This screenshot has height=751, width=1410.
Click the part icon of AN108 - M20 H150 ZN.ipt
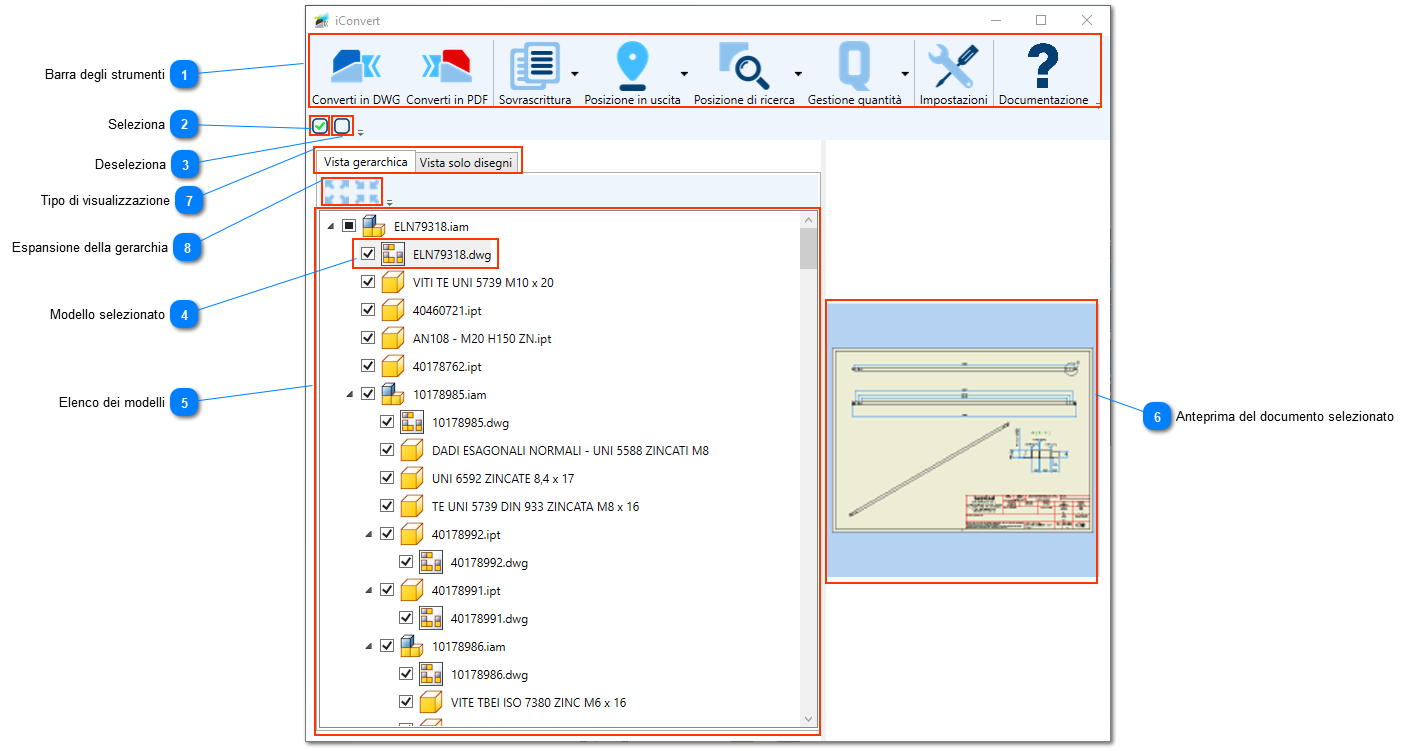click(393, 338)
